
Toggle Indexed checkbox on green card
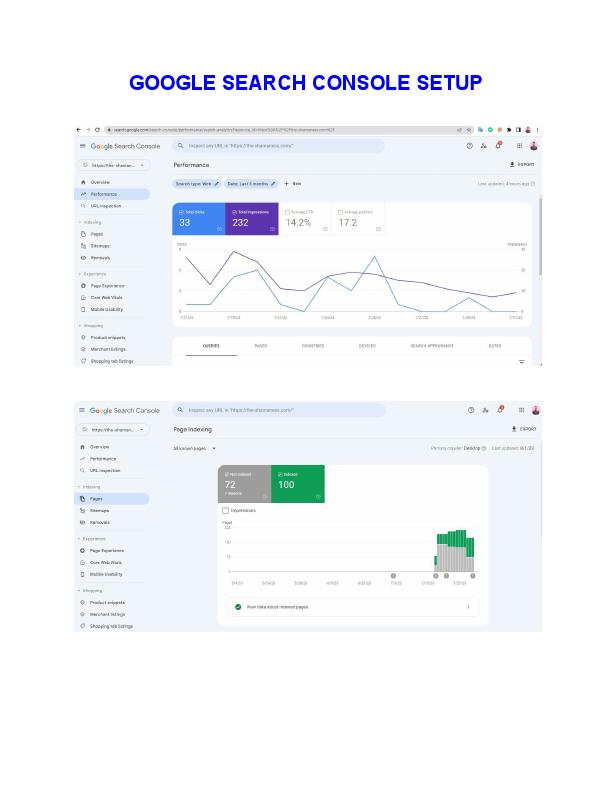pyautogui.click(x=280, y=474)
